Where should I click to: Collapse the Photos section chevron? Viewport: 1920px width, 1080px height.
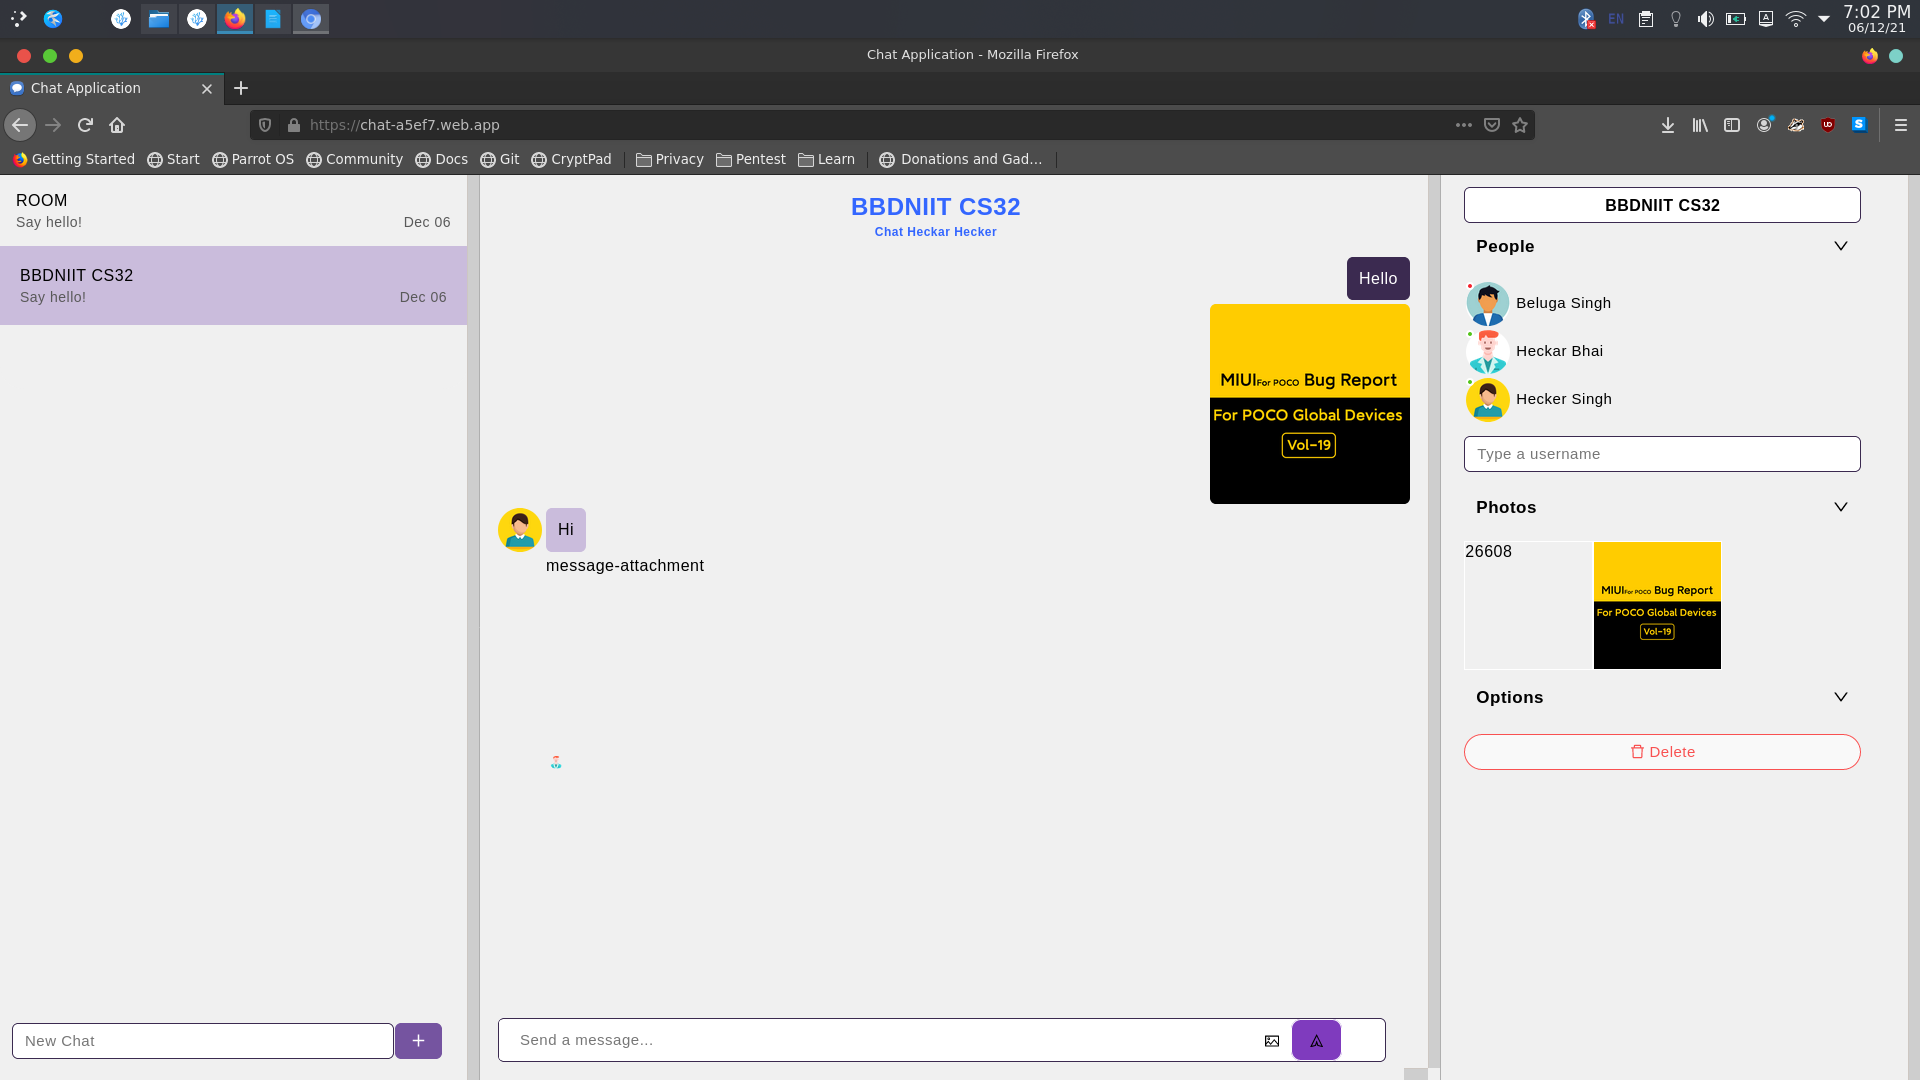(1840, 507)
